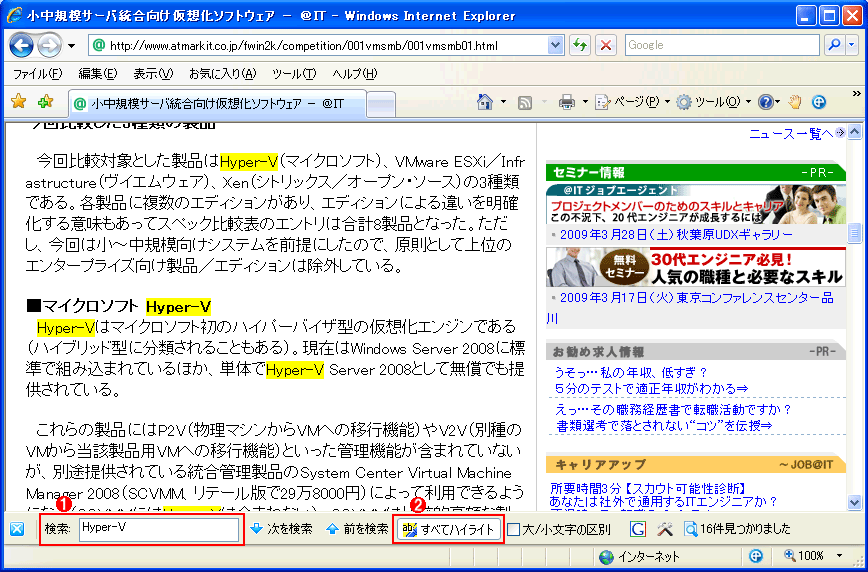Screen dimensions: 868x572
Task: Open Favorites Center star icon
Action: pos(19,102)
